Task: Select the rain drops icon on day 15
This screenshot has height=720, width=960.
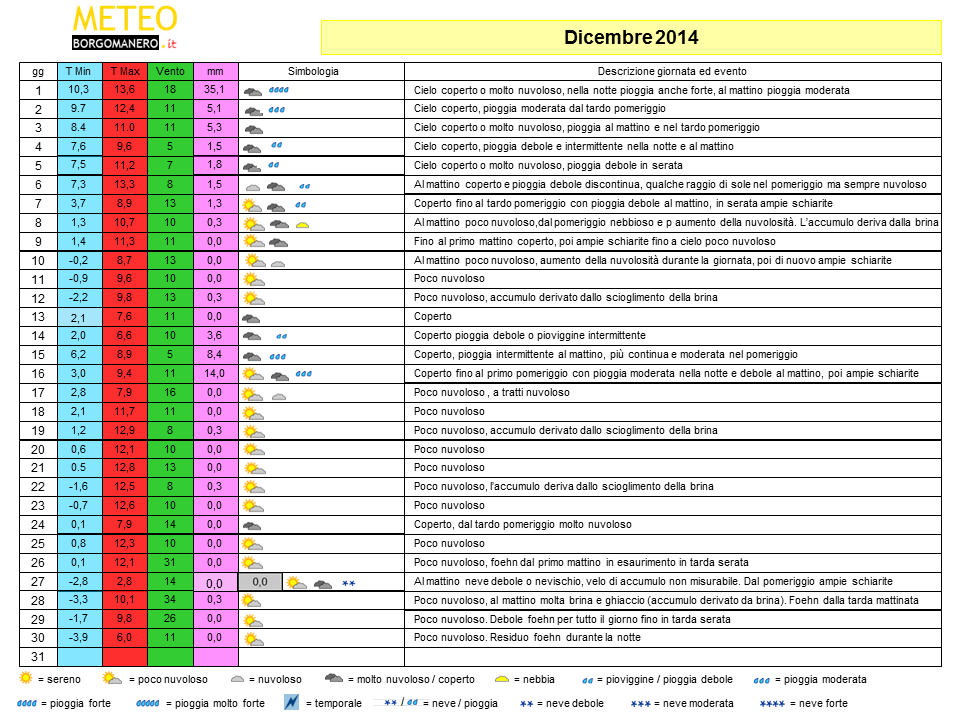Action: coord(278,356)
